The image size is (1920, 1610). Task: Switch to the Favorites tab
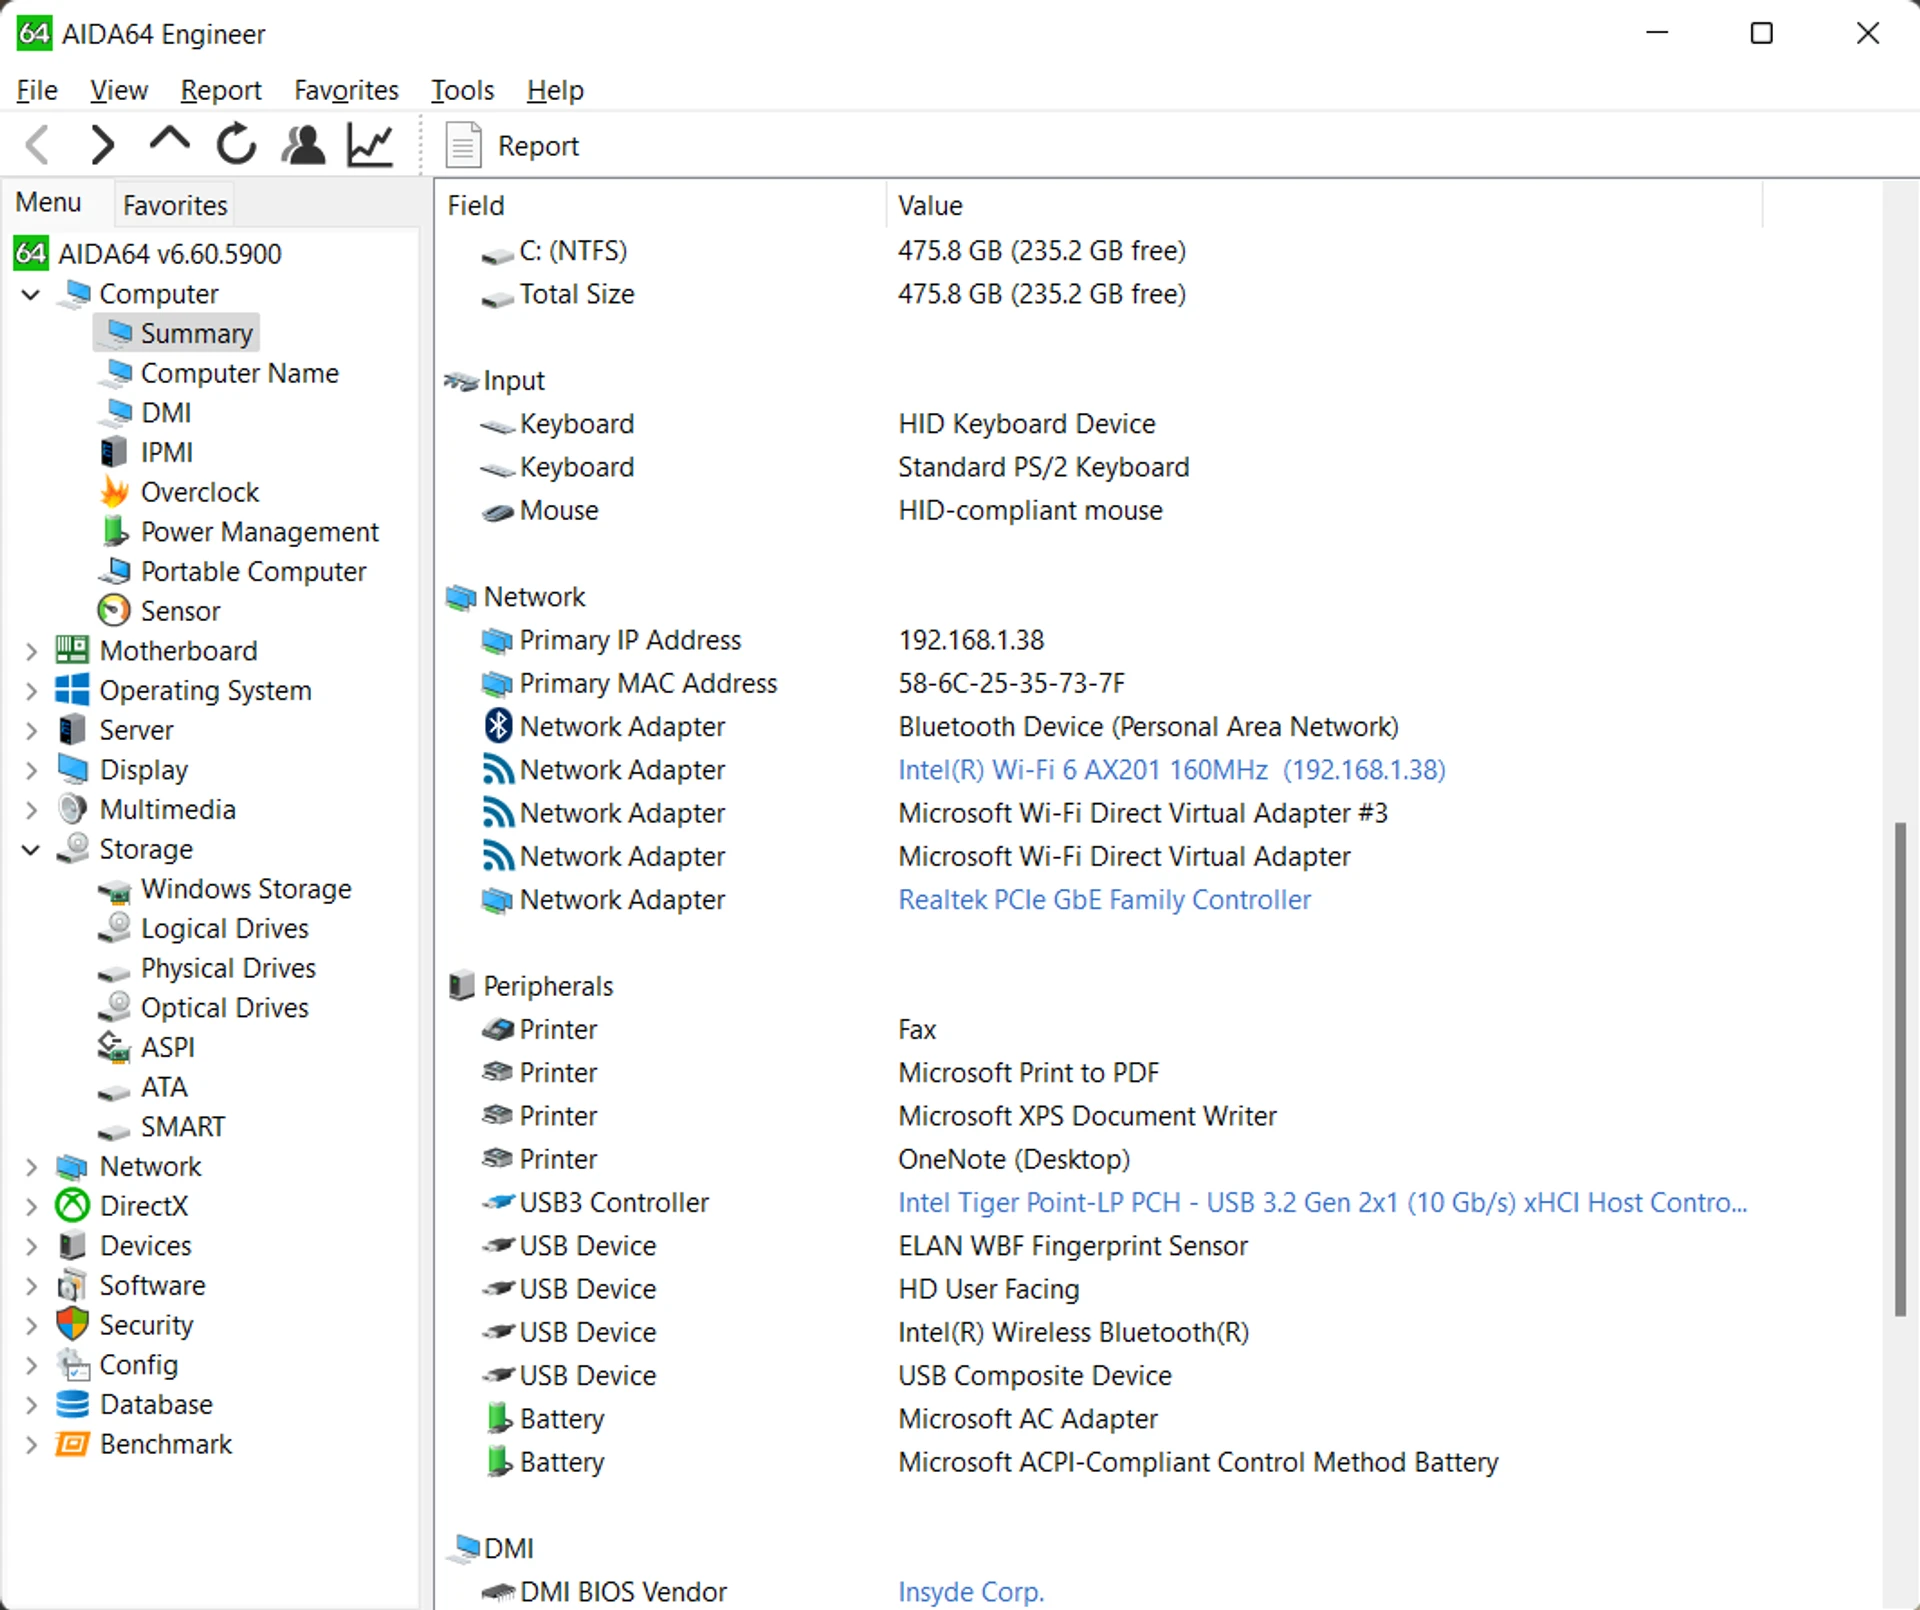[175, 205]
